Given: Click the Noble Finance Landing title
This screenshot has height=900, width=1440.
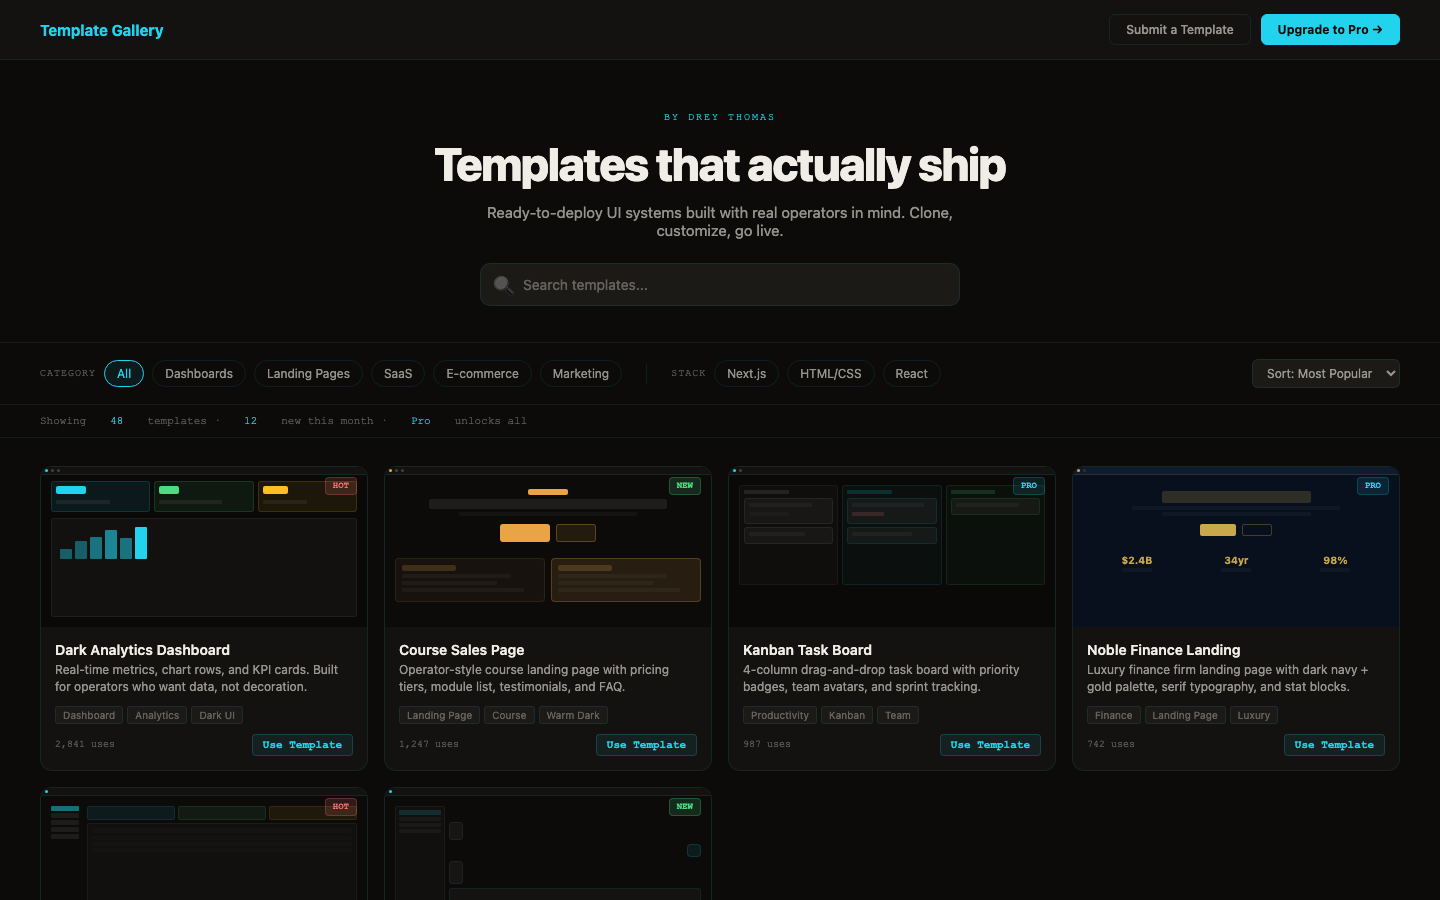Looking at the screenshot, I should pyautogui.click(x=1163, y=650).
